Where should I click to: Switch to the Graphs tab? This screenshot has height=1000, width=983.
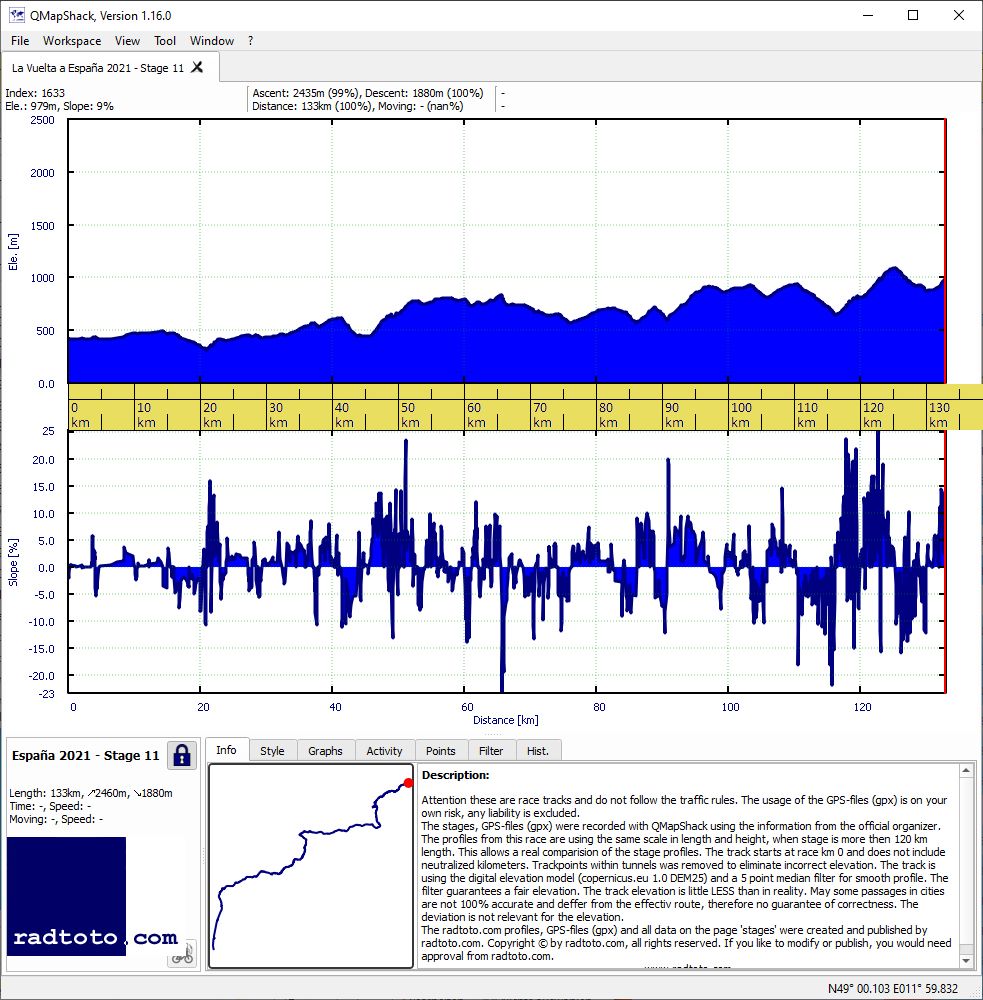[x=325, y=751]
